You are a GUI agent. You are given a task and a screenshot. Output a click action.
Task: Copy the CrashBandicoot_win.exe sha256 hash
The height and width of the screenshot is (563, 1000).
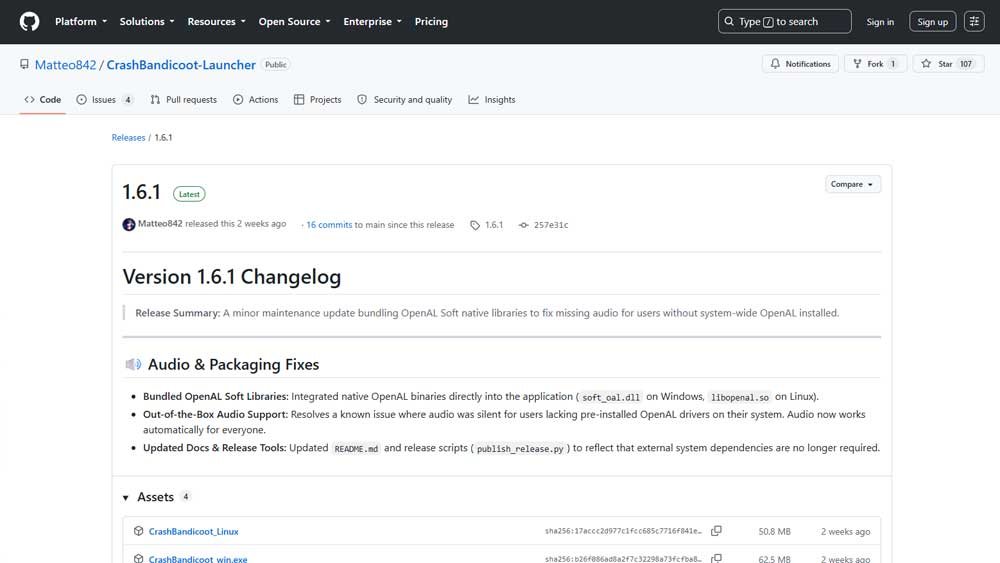coord(717,559)
